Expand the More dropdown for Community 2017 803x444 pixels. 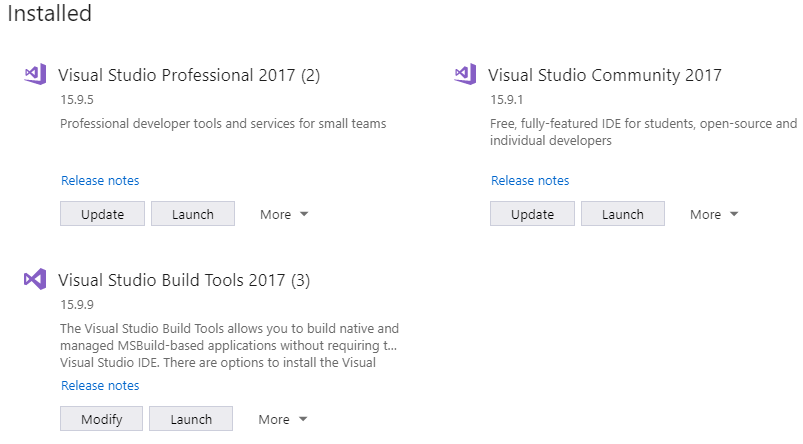714,214
